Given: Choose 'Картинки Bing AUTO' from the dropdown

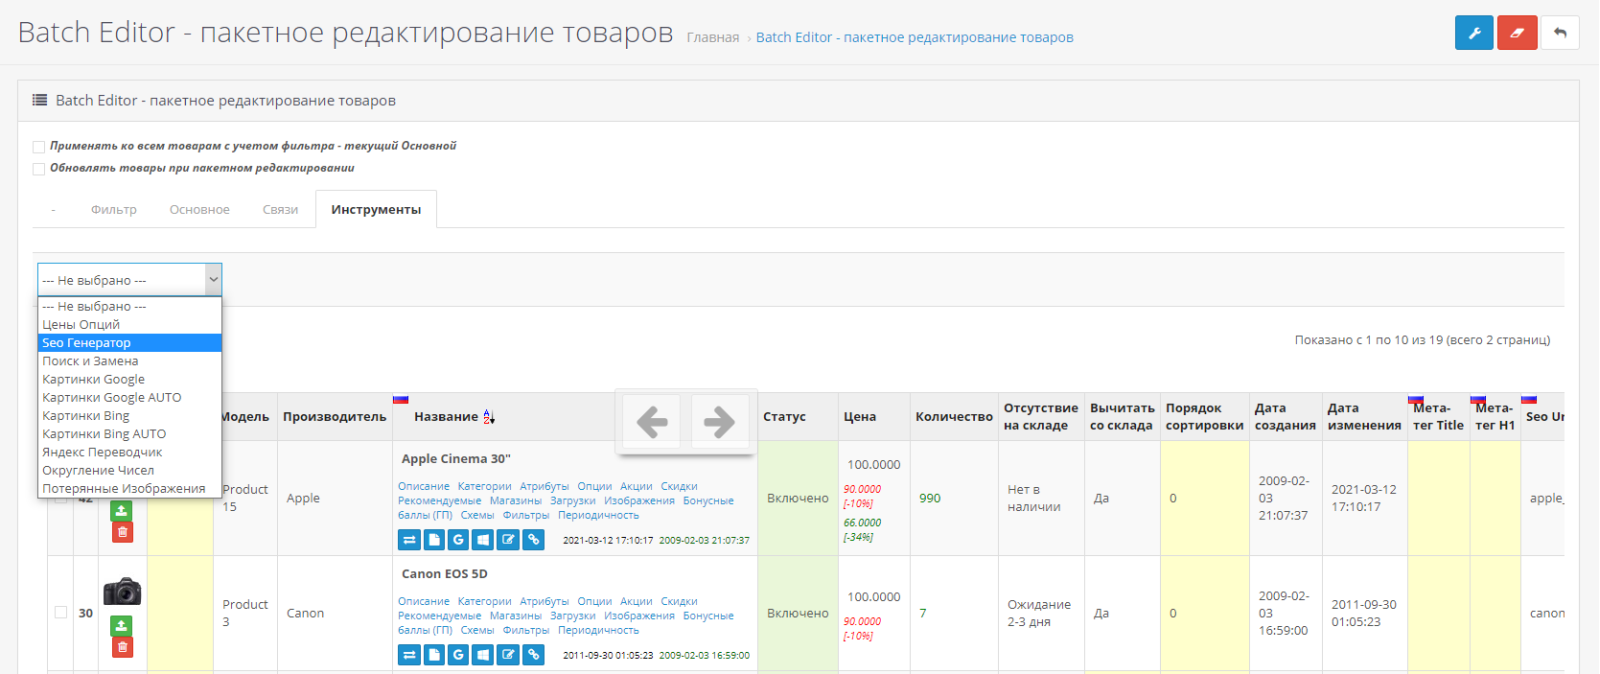Looking at the screenshot, I should tap(130, 434).
